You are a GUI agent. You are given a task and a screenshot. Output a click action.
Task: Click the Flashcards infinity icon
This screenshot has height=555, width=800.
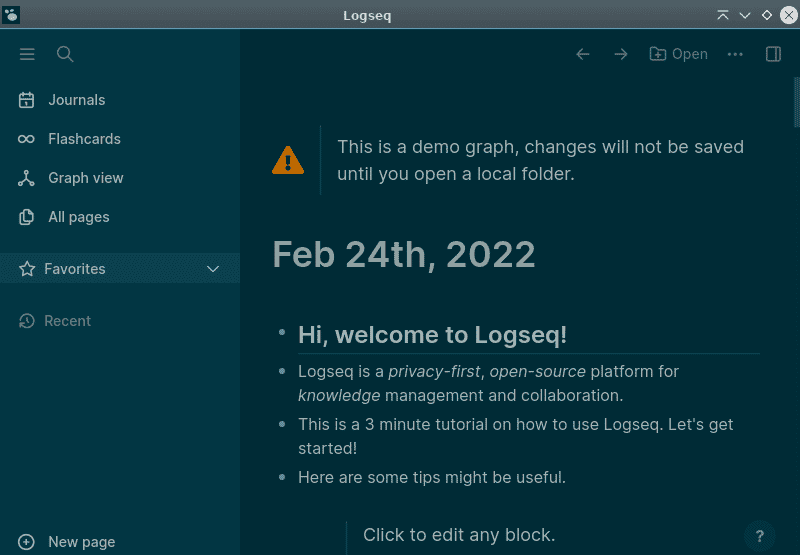(26, 139)
